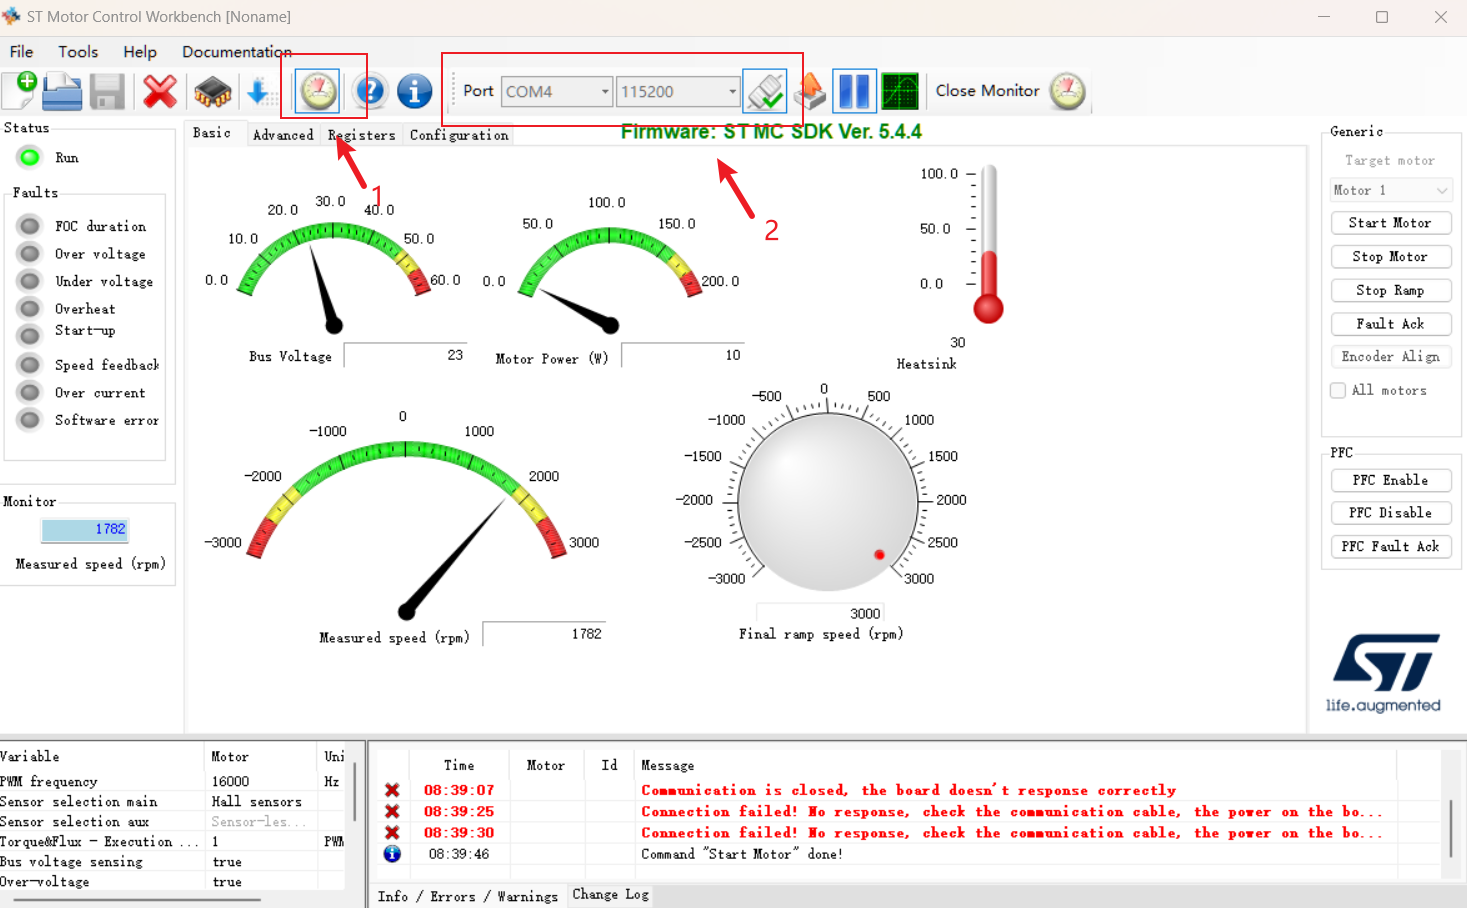Click the Over voltage fault indicator
This screenshot has width=1467, height=908.
(30, 254)
